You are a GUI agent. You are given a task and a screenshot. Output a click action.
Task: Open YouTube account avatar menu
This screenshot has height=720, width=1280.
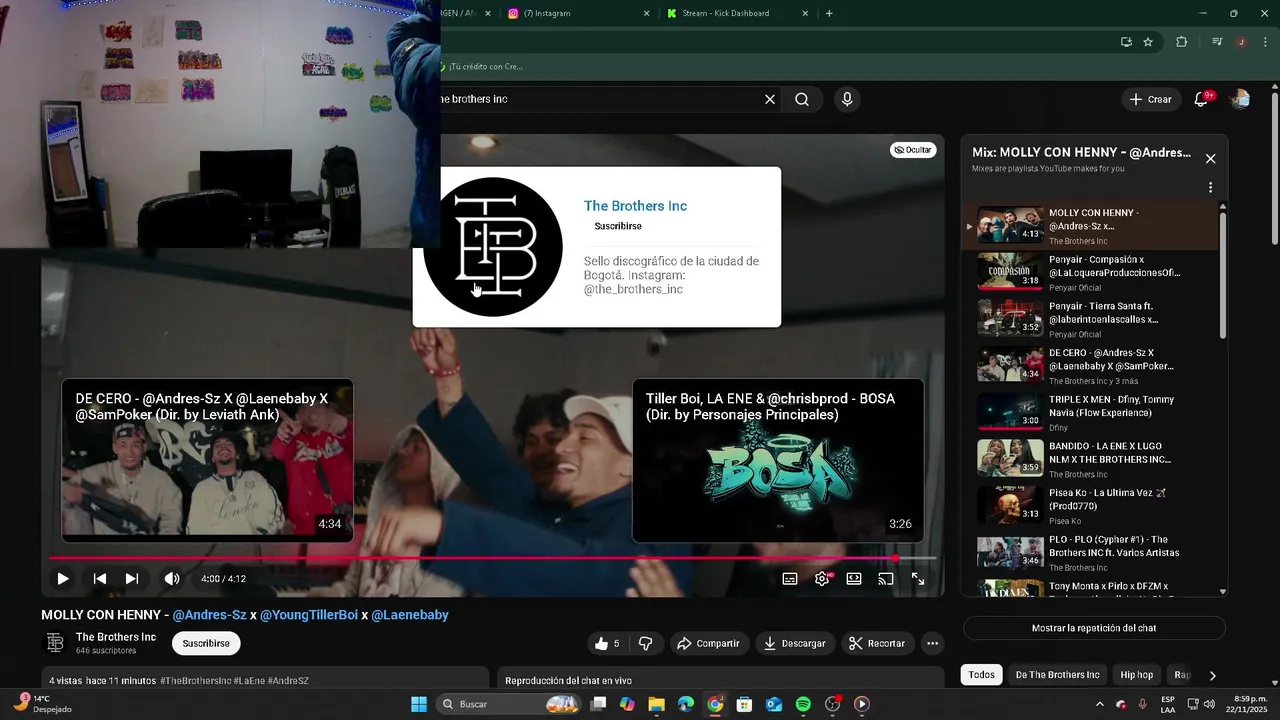click(1240, 99)
